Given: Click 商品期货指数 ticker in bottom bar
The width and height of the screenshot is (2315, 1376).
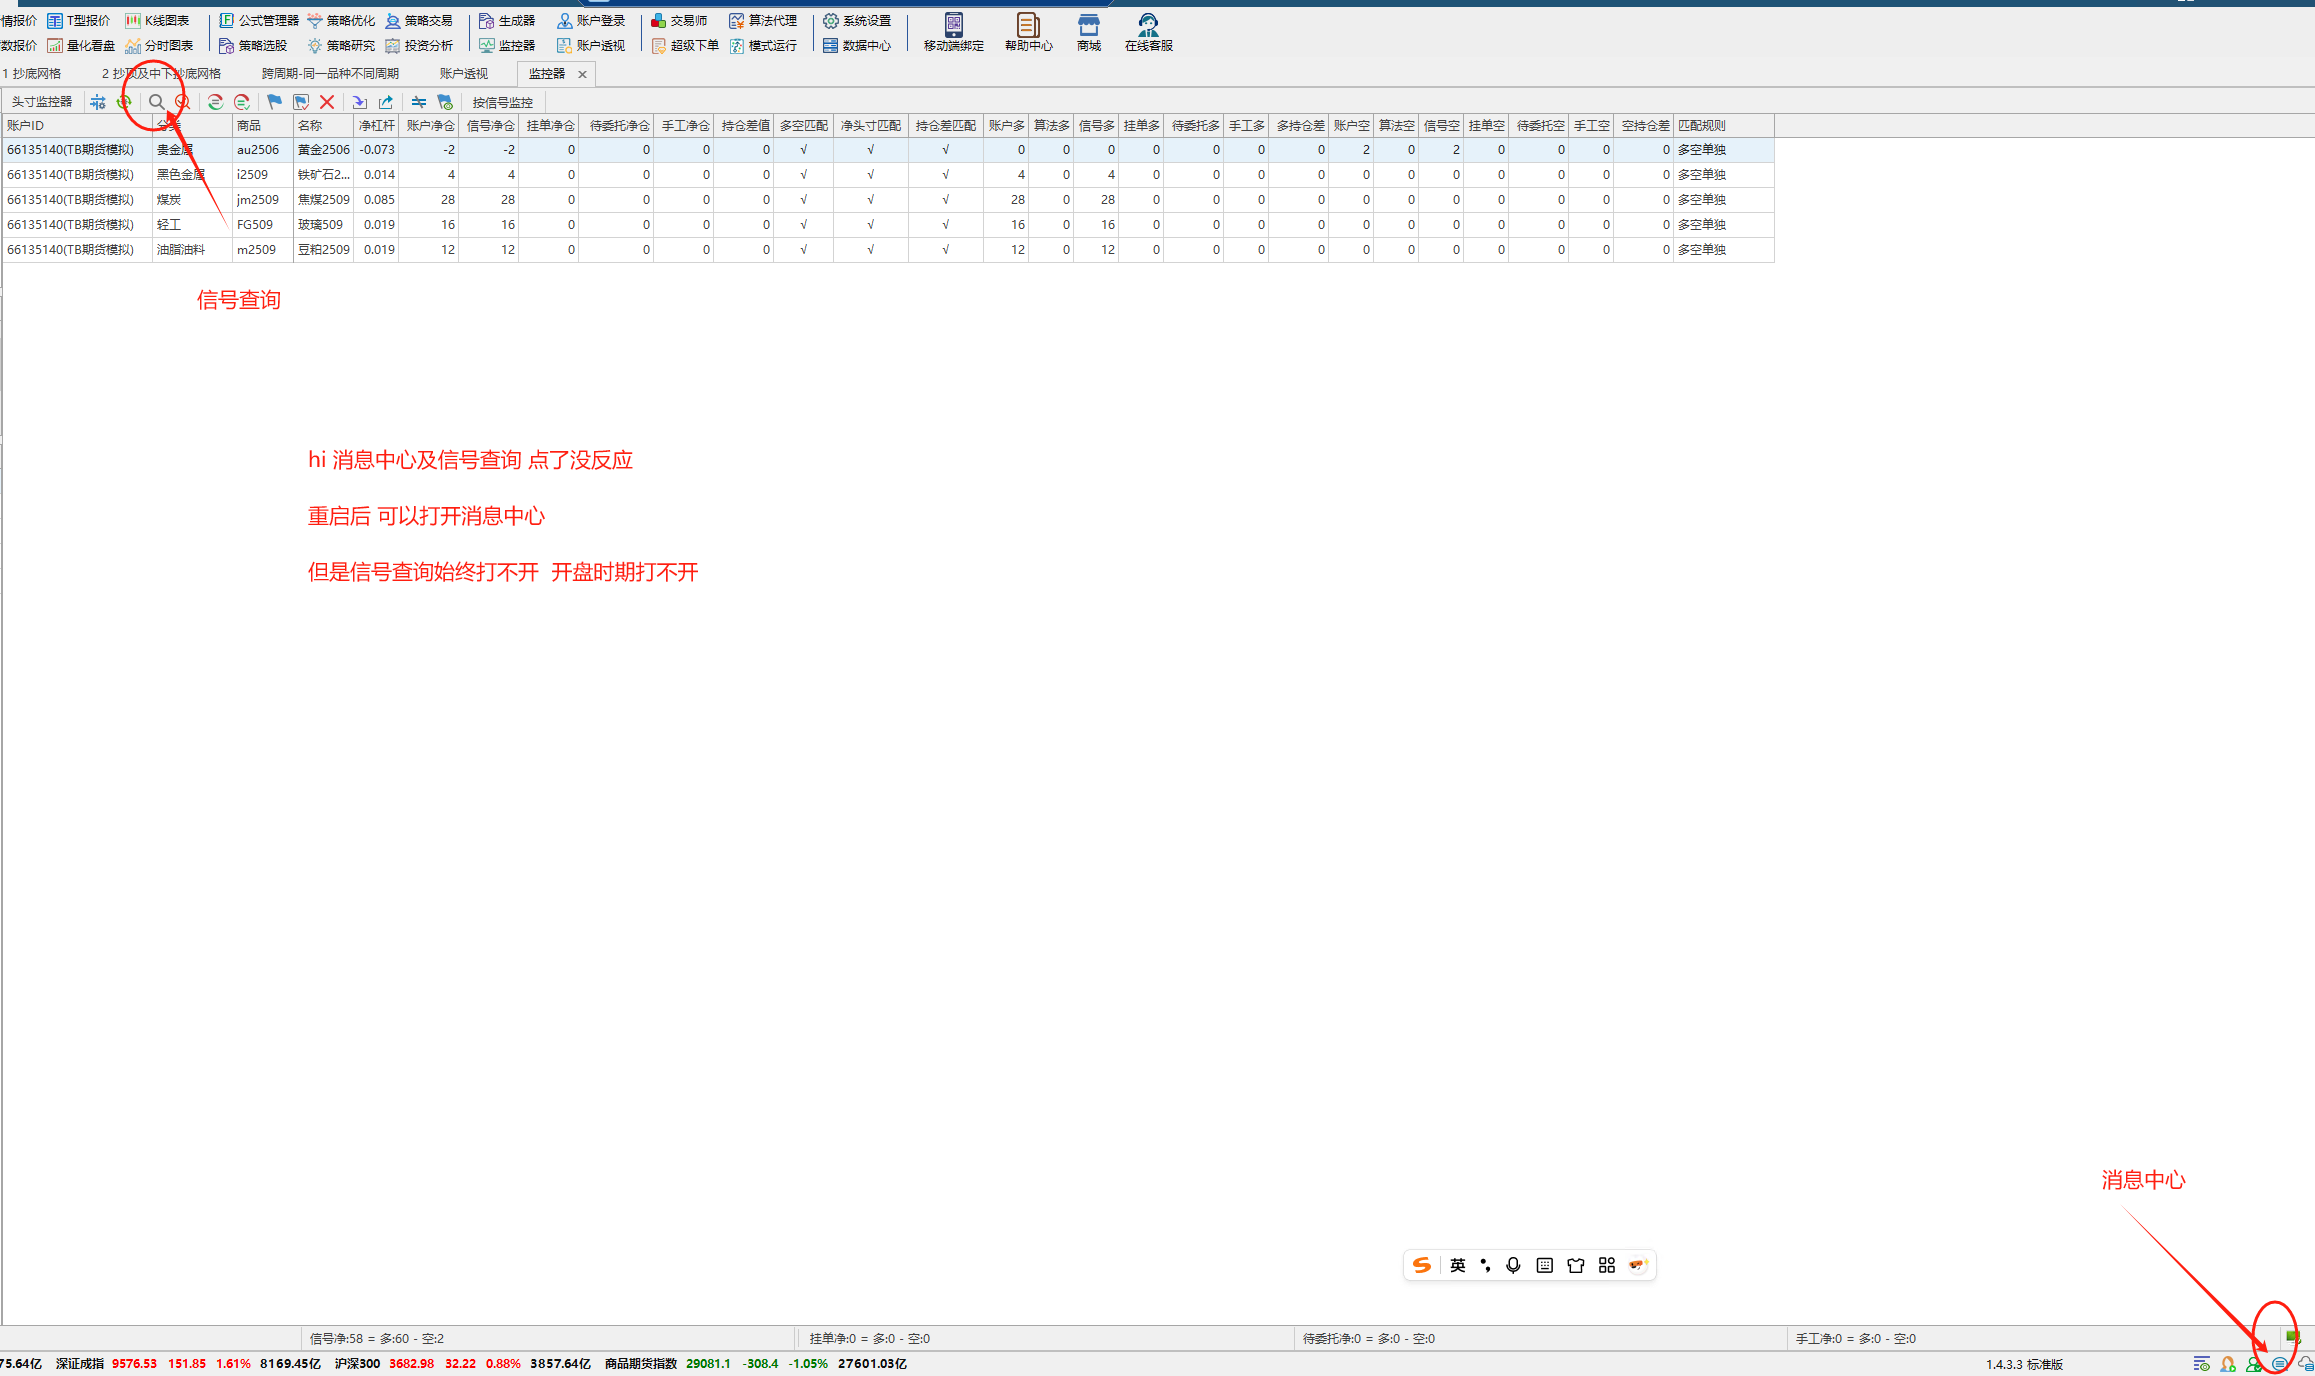Looking at the screenshot, I should pyautogui.click(x=641, y=1363).
